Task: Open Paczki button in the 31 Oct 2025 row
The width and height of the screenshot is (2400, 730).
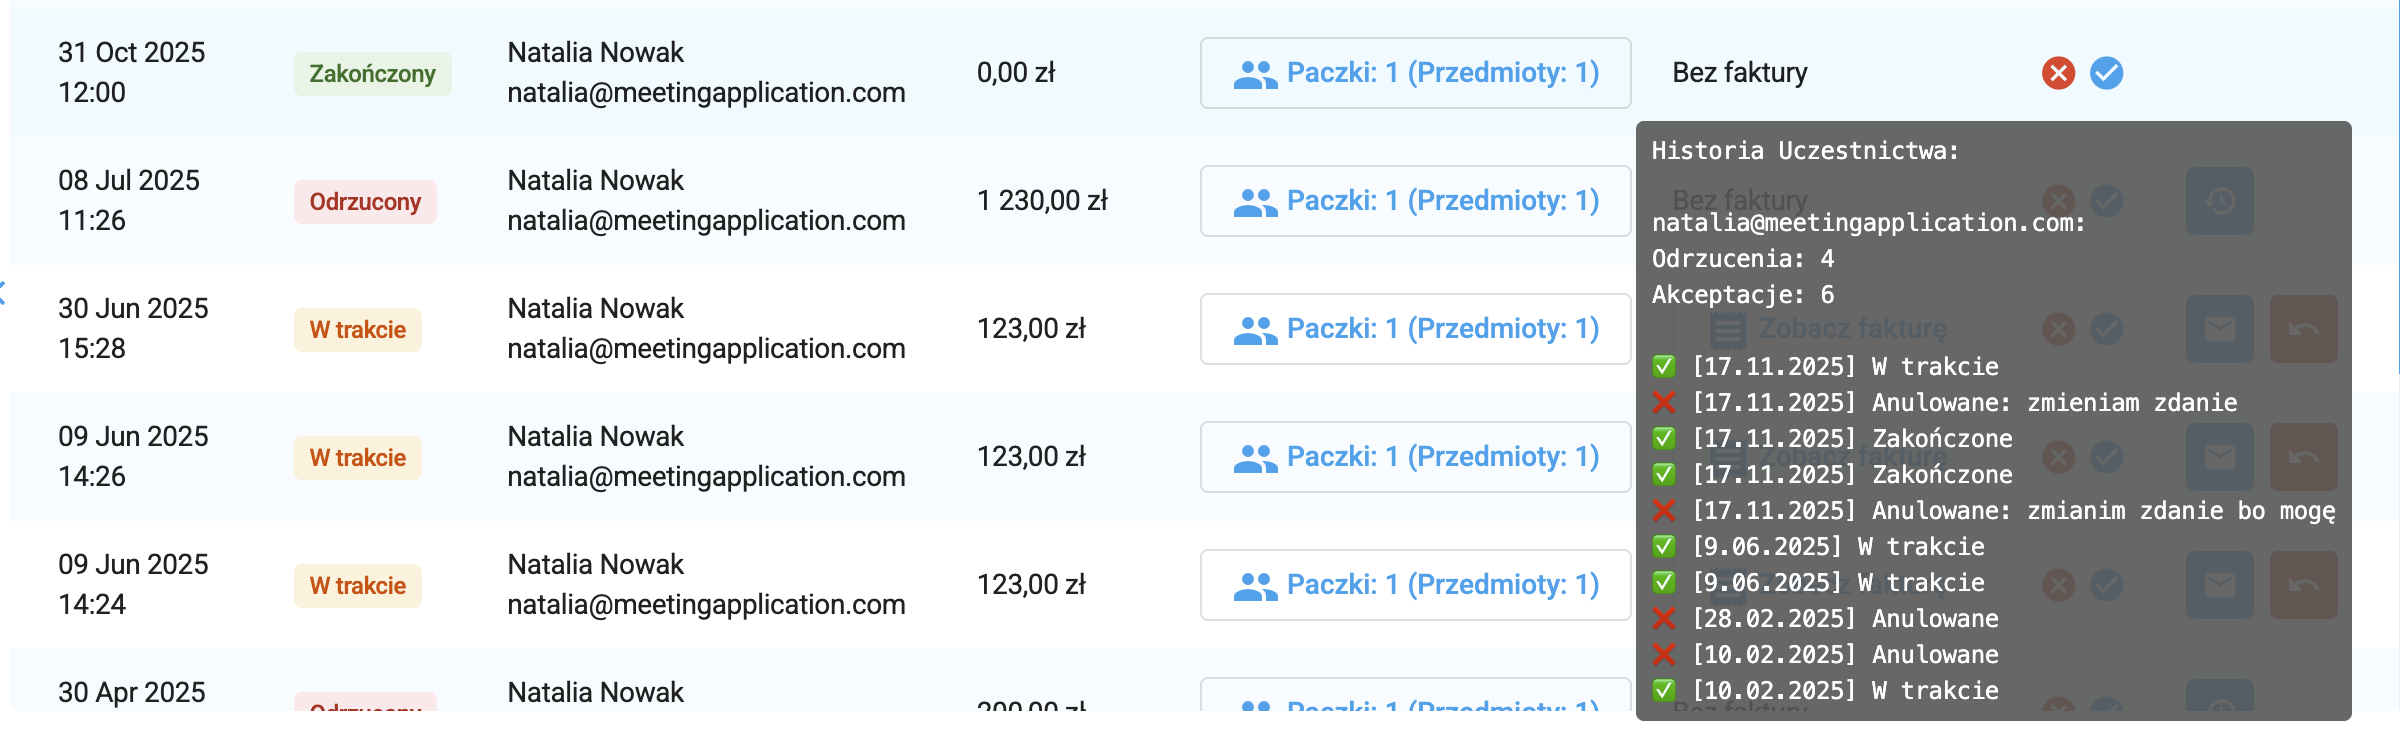Action: click(x=1415, y=73)
